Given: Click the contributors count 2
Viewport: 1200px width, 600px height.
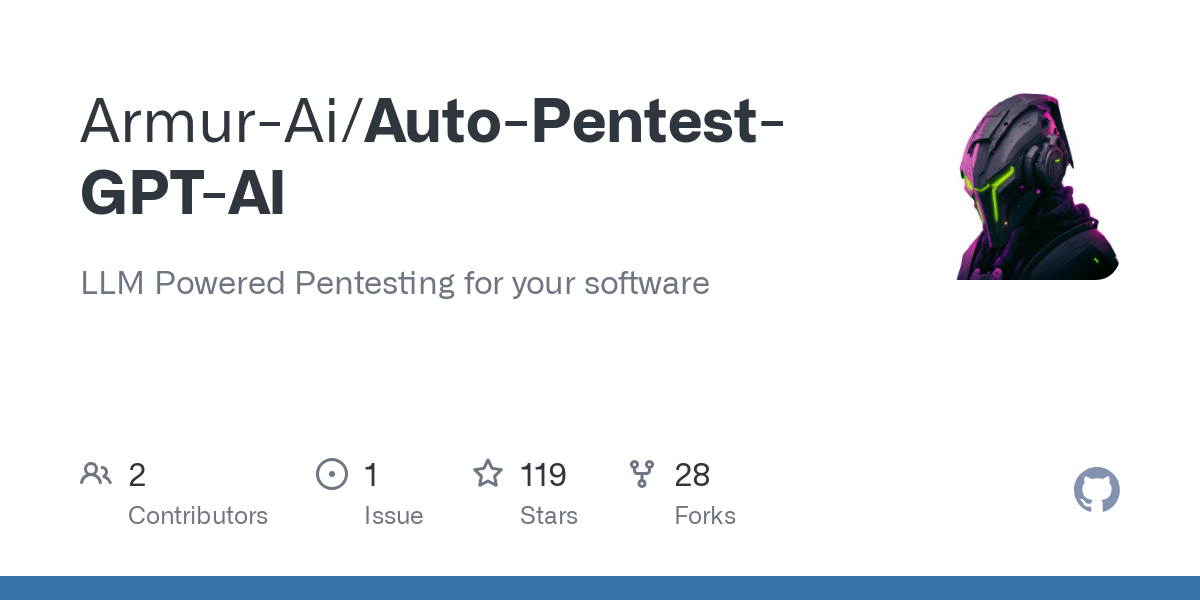Looking at the screenshot, I should coord(137,474).
